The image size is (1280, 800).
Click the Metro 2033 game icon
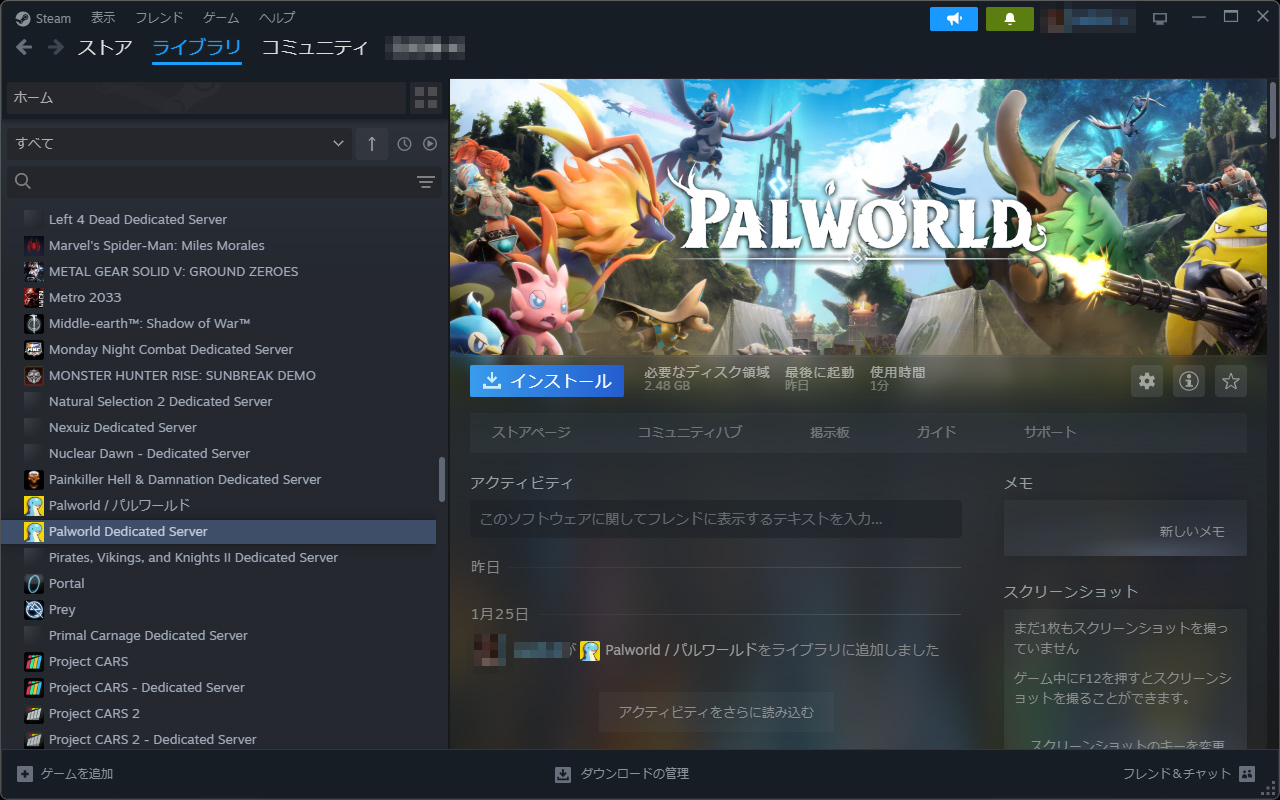(34, 297)
